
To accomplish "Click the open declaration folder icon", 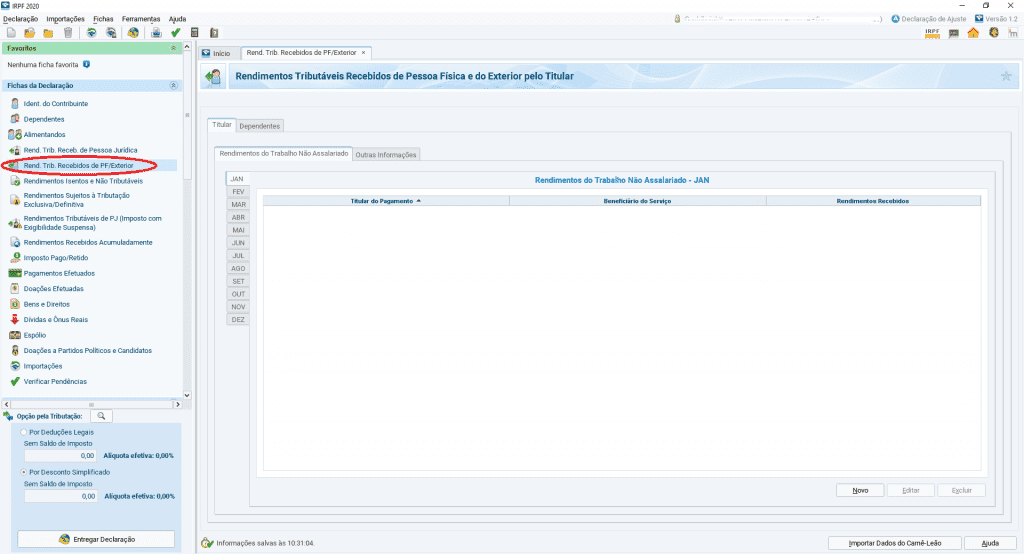I will point(29,33).
